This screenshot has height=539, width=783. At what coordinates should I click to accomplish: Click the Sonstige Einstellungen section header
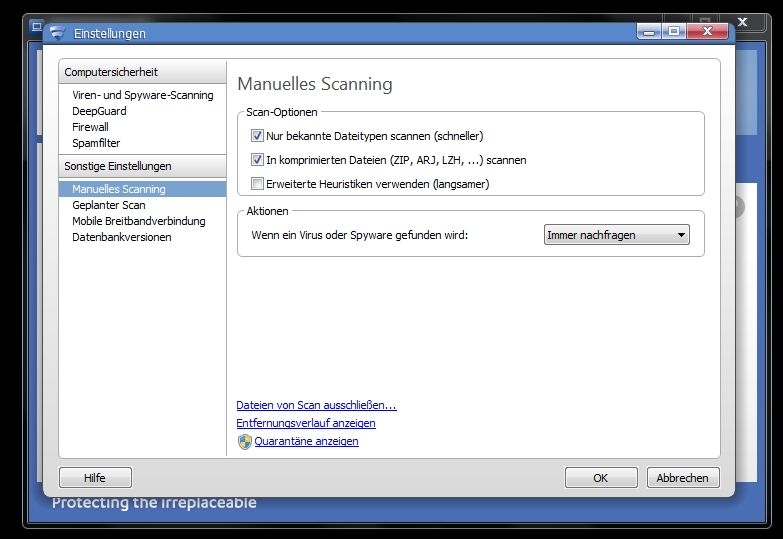142,166
